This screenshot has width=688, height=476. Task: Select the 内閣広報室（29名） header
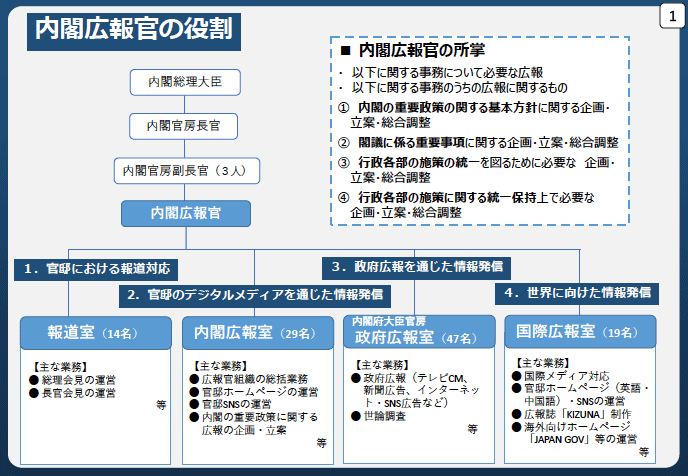(x=258, y=333)
